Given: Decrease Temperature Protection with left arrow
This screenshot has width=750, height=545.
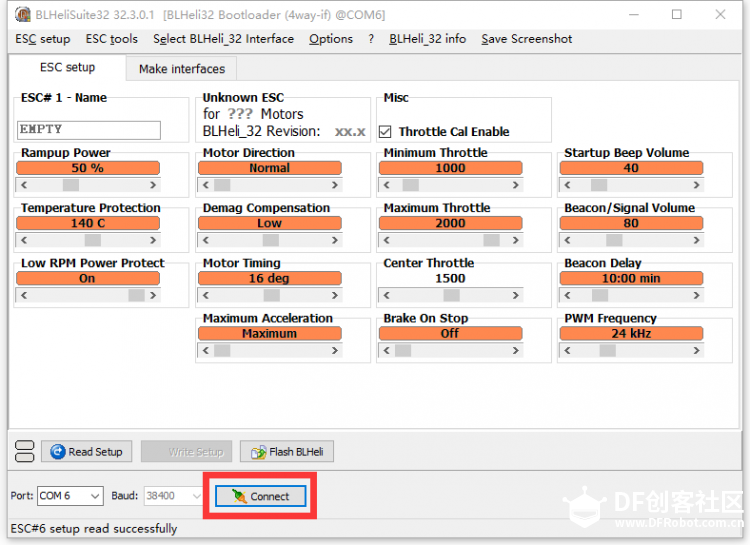Looking at the screenshot, I should coord(24,240).
